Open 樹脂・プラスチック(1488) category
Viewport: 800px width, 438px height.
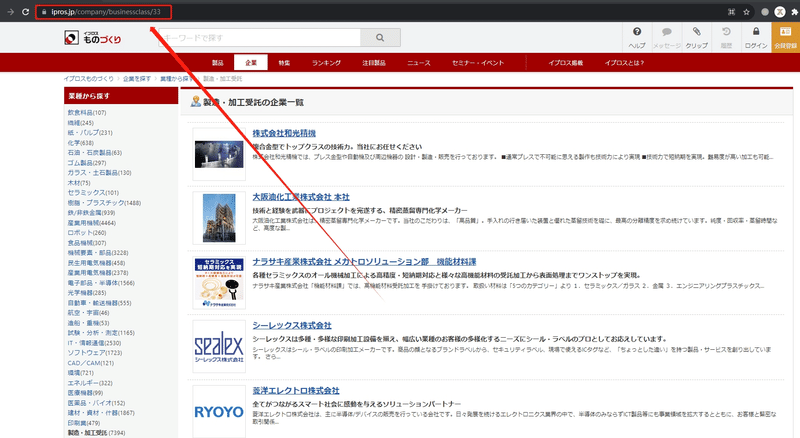(104, 203)
